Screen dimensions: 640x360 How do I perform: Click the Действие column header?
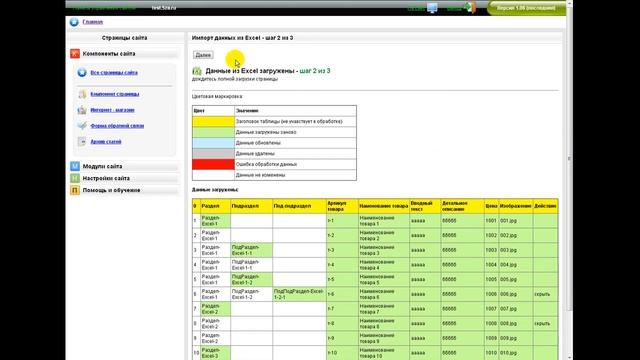pyautogui.click(x=545, y=206)
